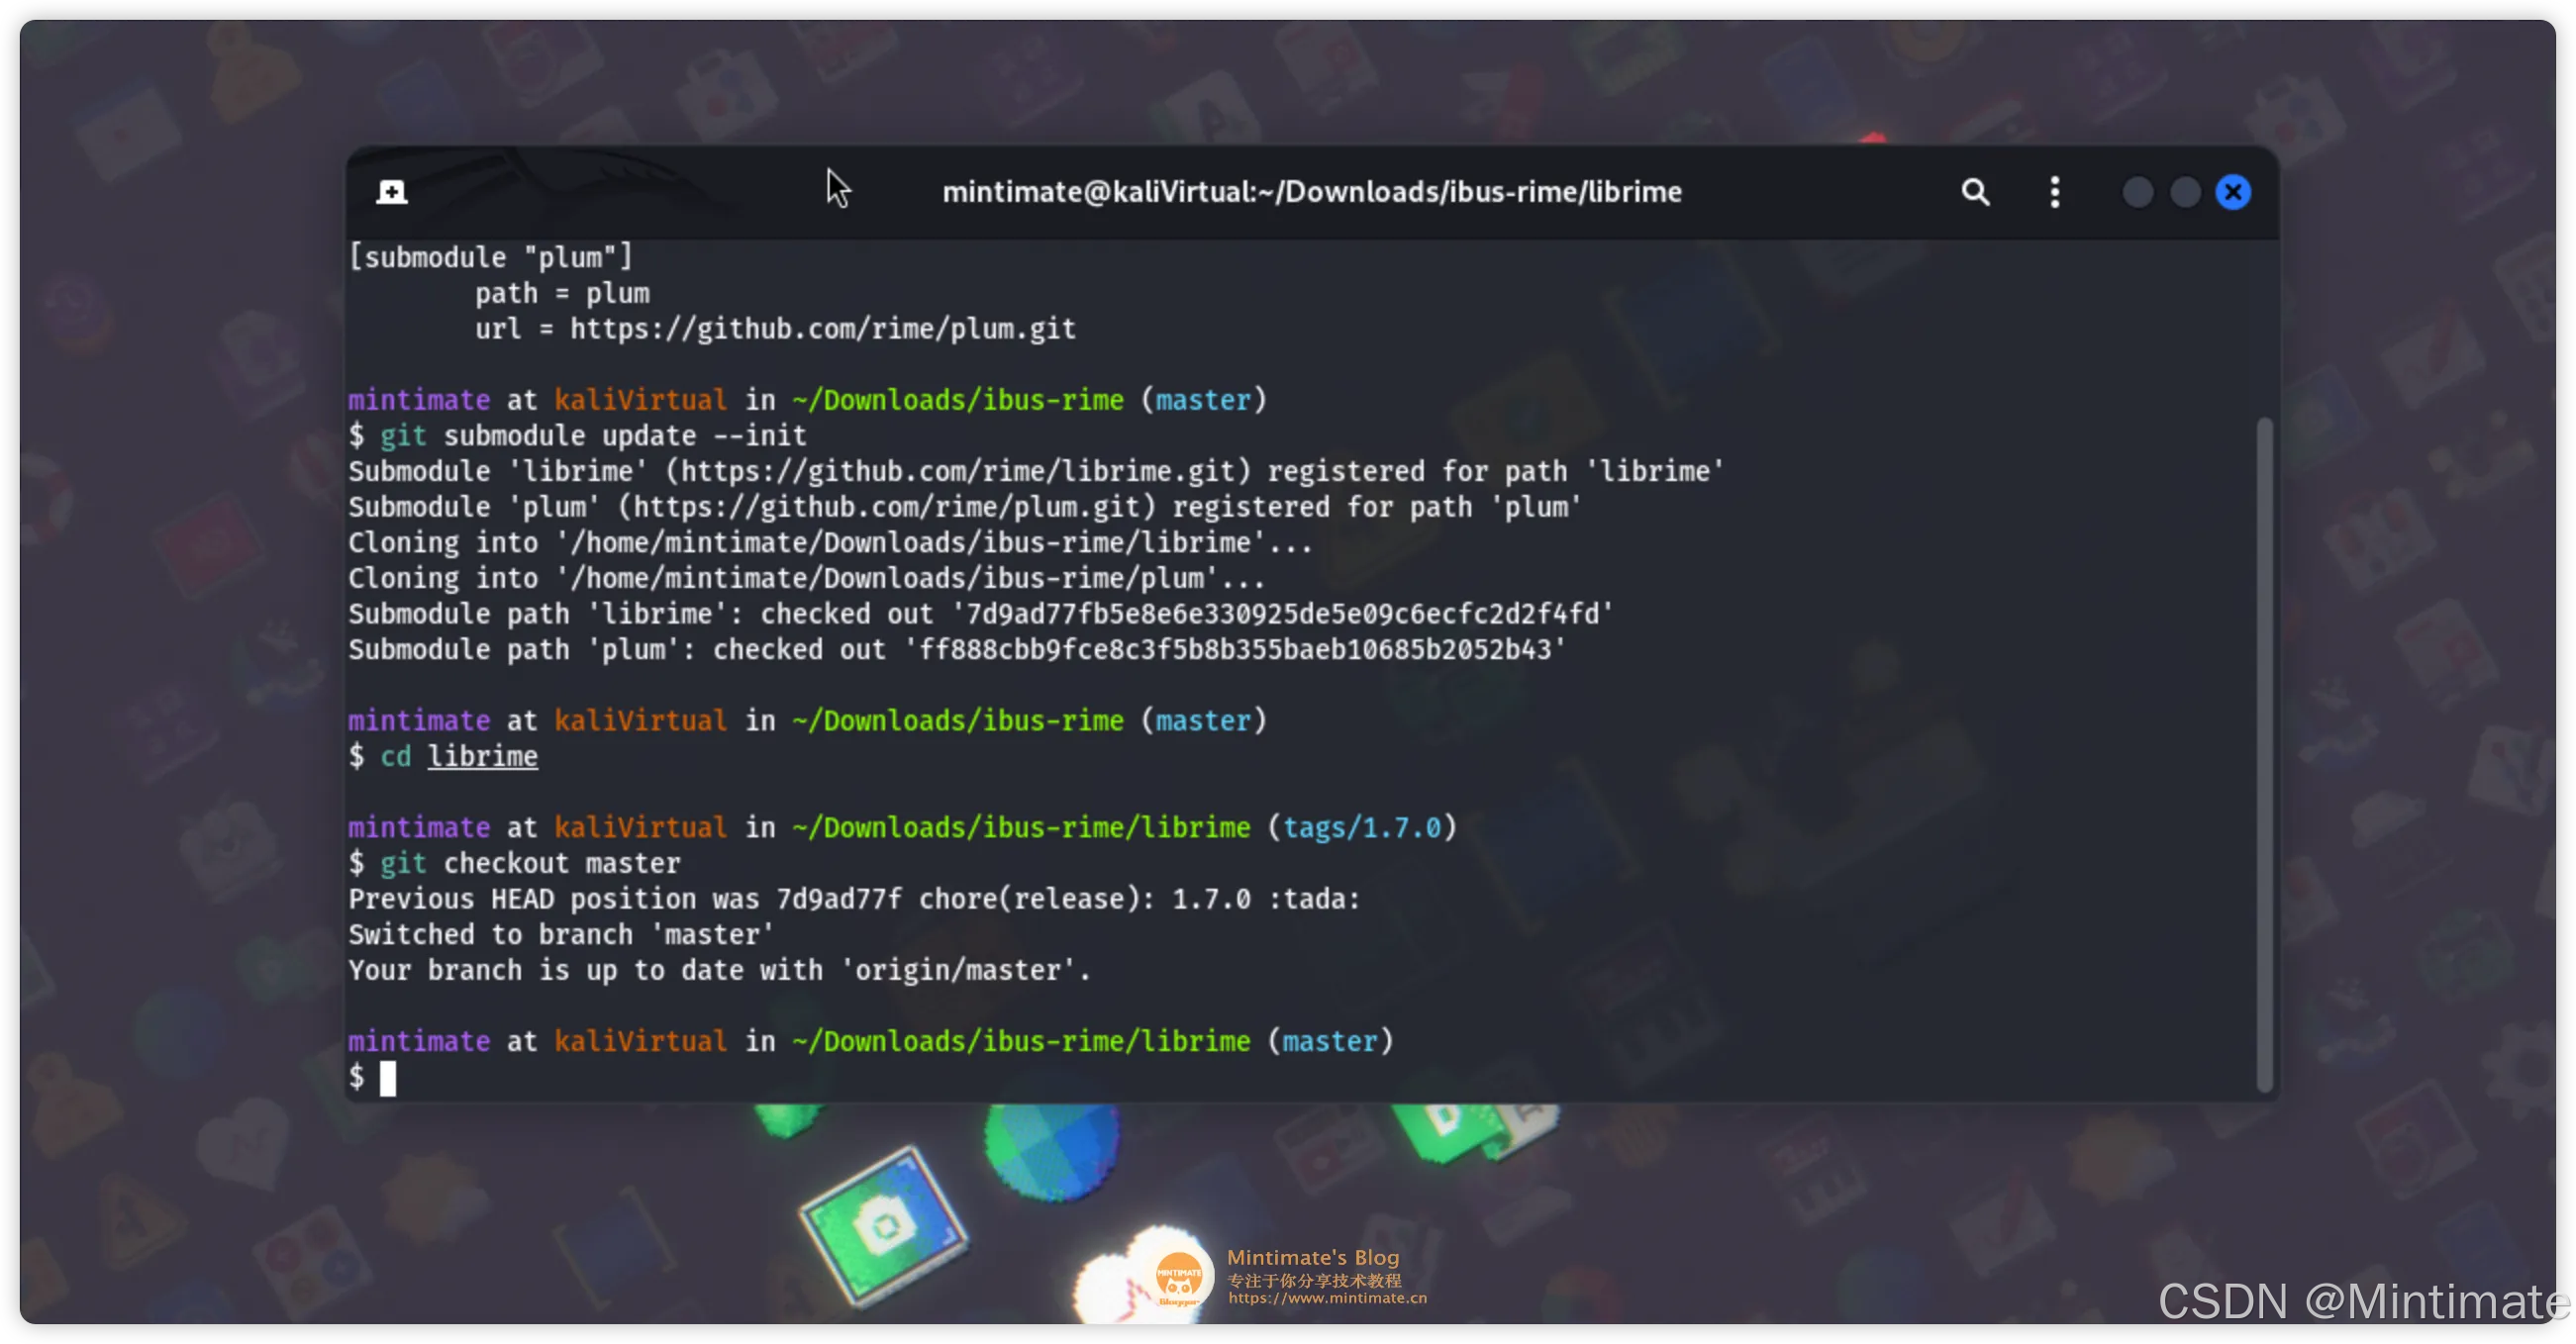Click 'Previous HEAD position was' line
Screen dimensions: 2576x1344
coord(854,899)
